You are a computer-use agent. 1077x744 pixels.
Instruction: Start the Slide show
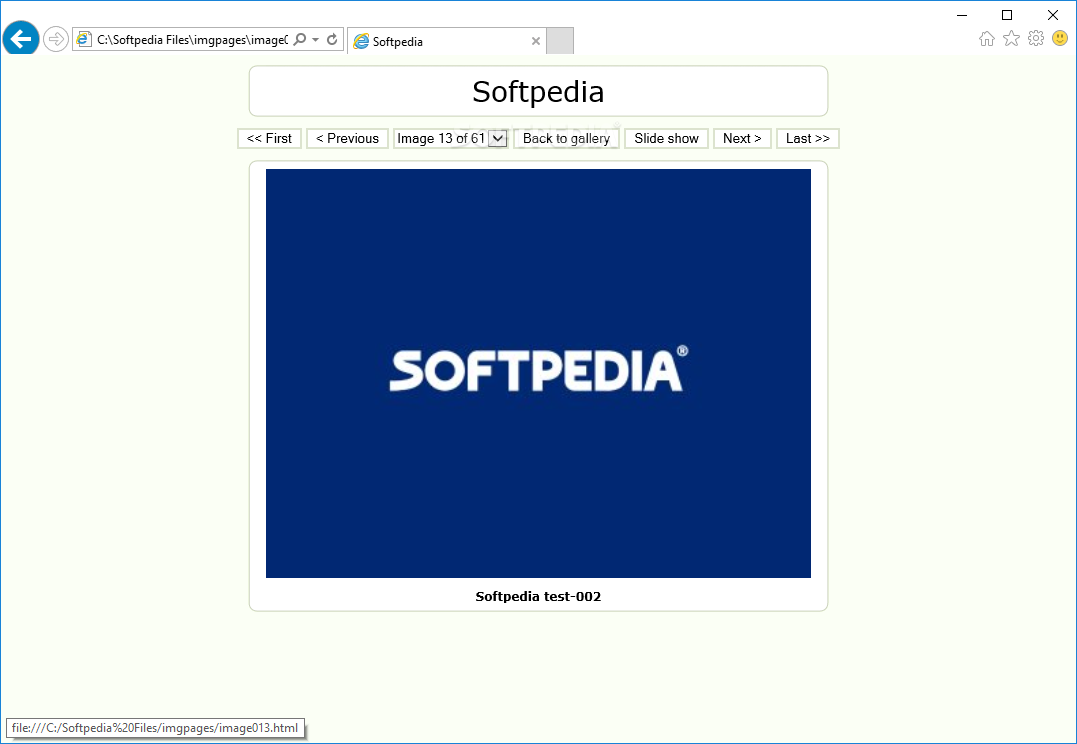coord(666,138)
